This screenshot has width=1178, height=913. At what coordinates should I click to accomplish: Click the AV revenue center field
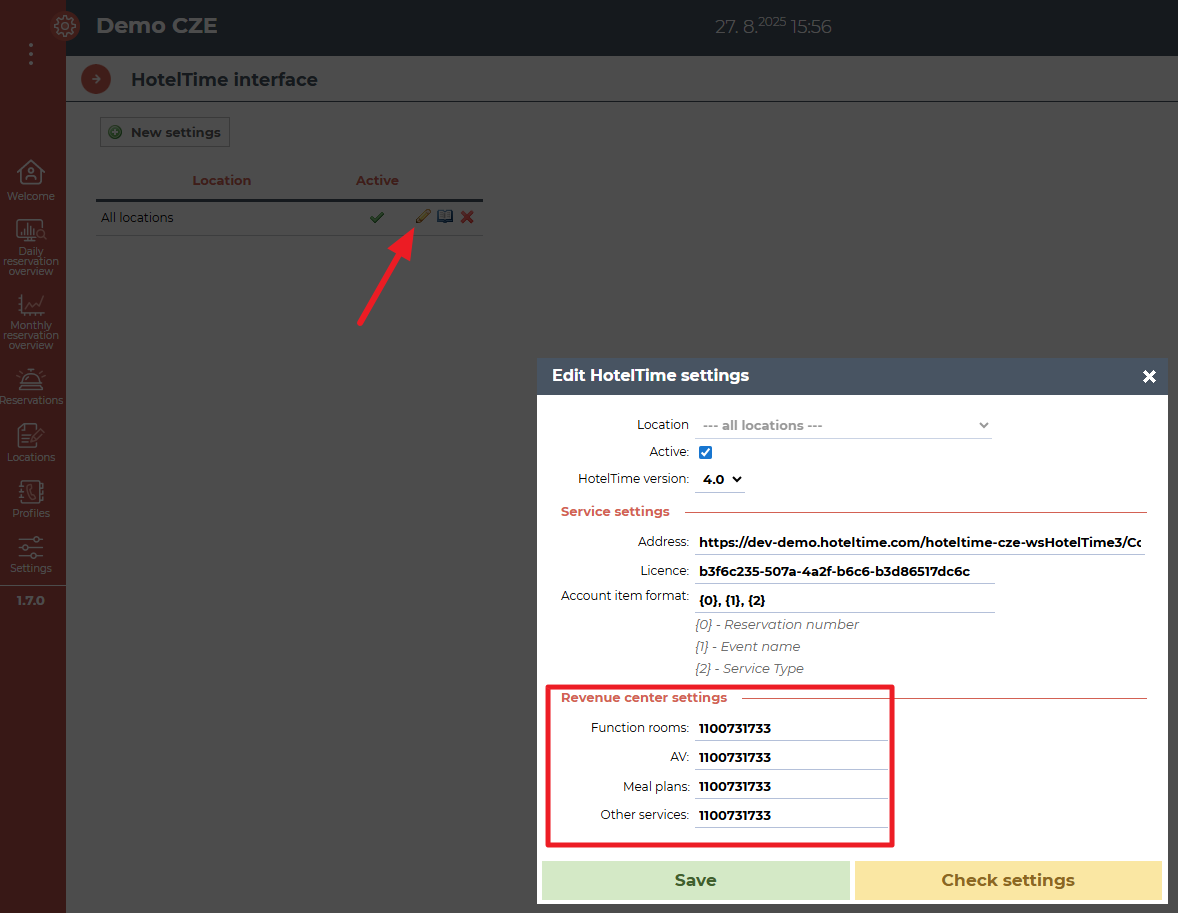click(791, 757)
